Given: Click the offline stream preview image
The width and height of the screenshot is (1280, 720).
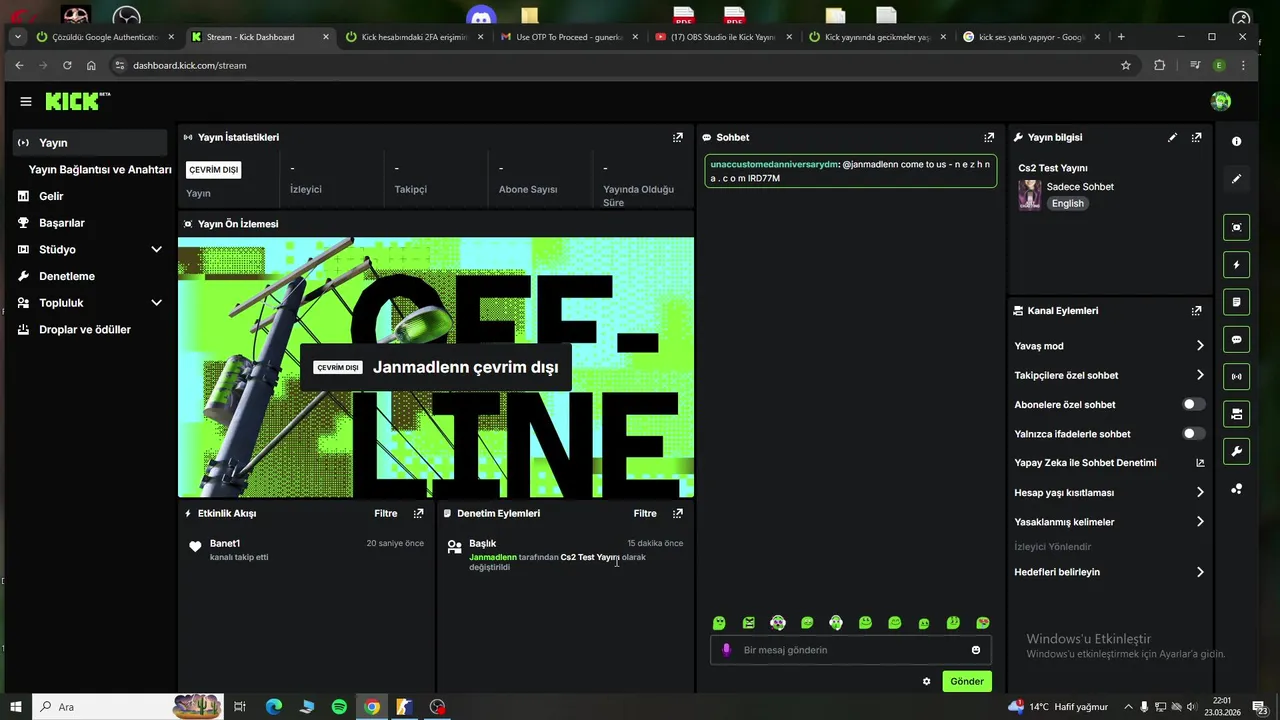Looking at the screenshot, I should [x=436, y=367].
